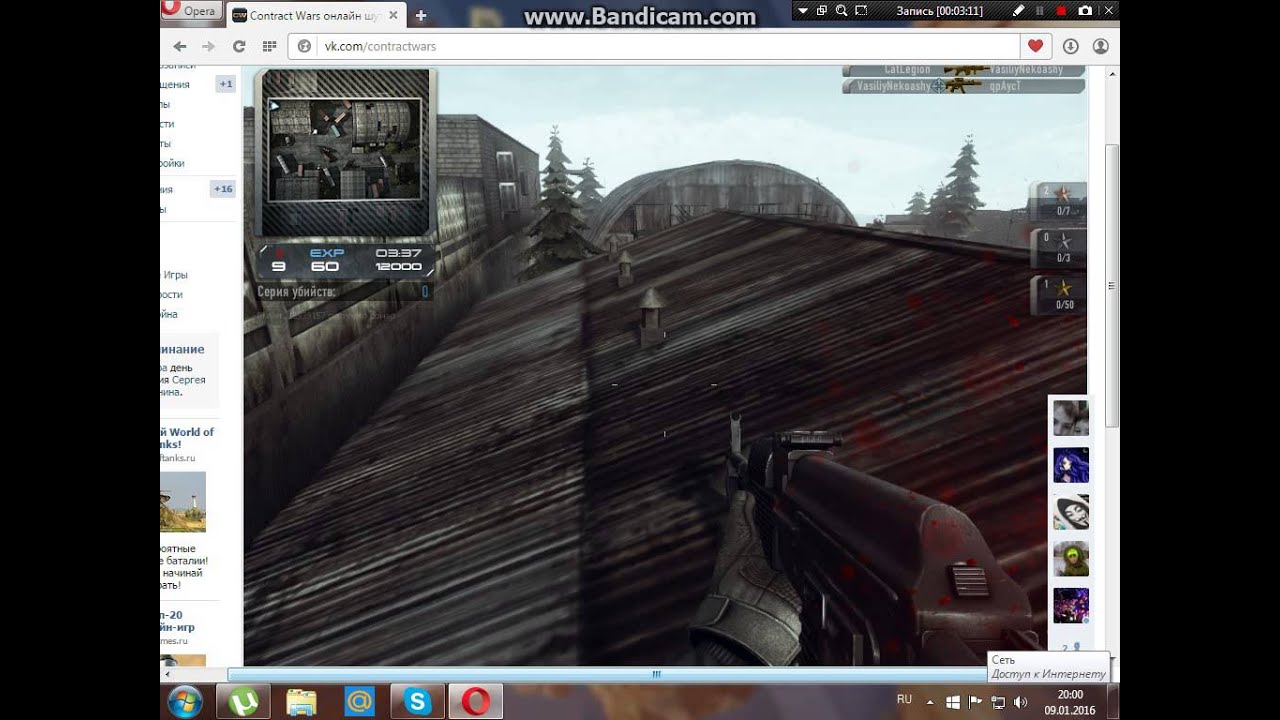The width and height of the screenshot is (1280, 720).
Task: Close the Contract Wars tab
Action: (x=393, y=16)
